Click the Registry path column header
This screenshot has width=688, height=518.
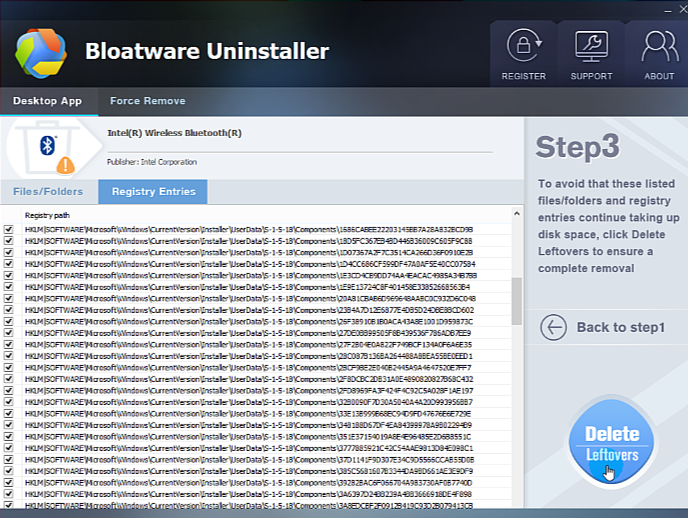click(x=47, y=215)
